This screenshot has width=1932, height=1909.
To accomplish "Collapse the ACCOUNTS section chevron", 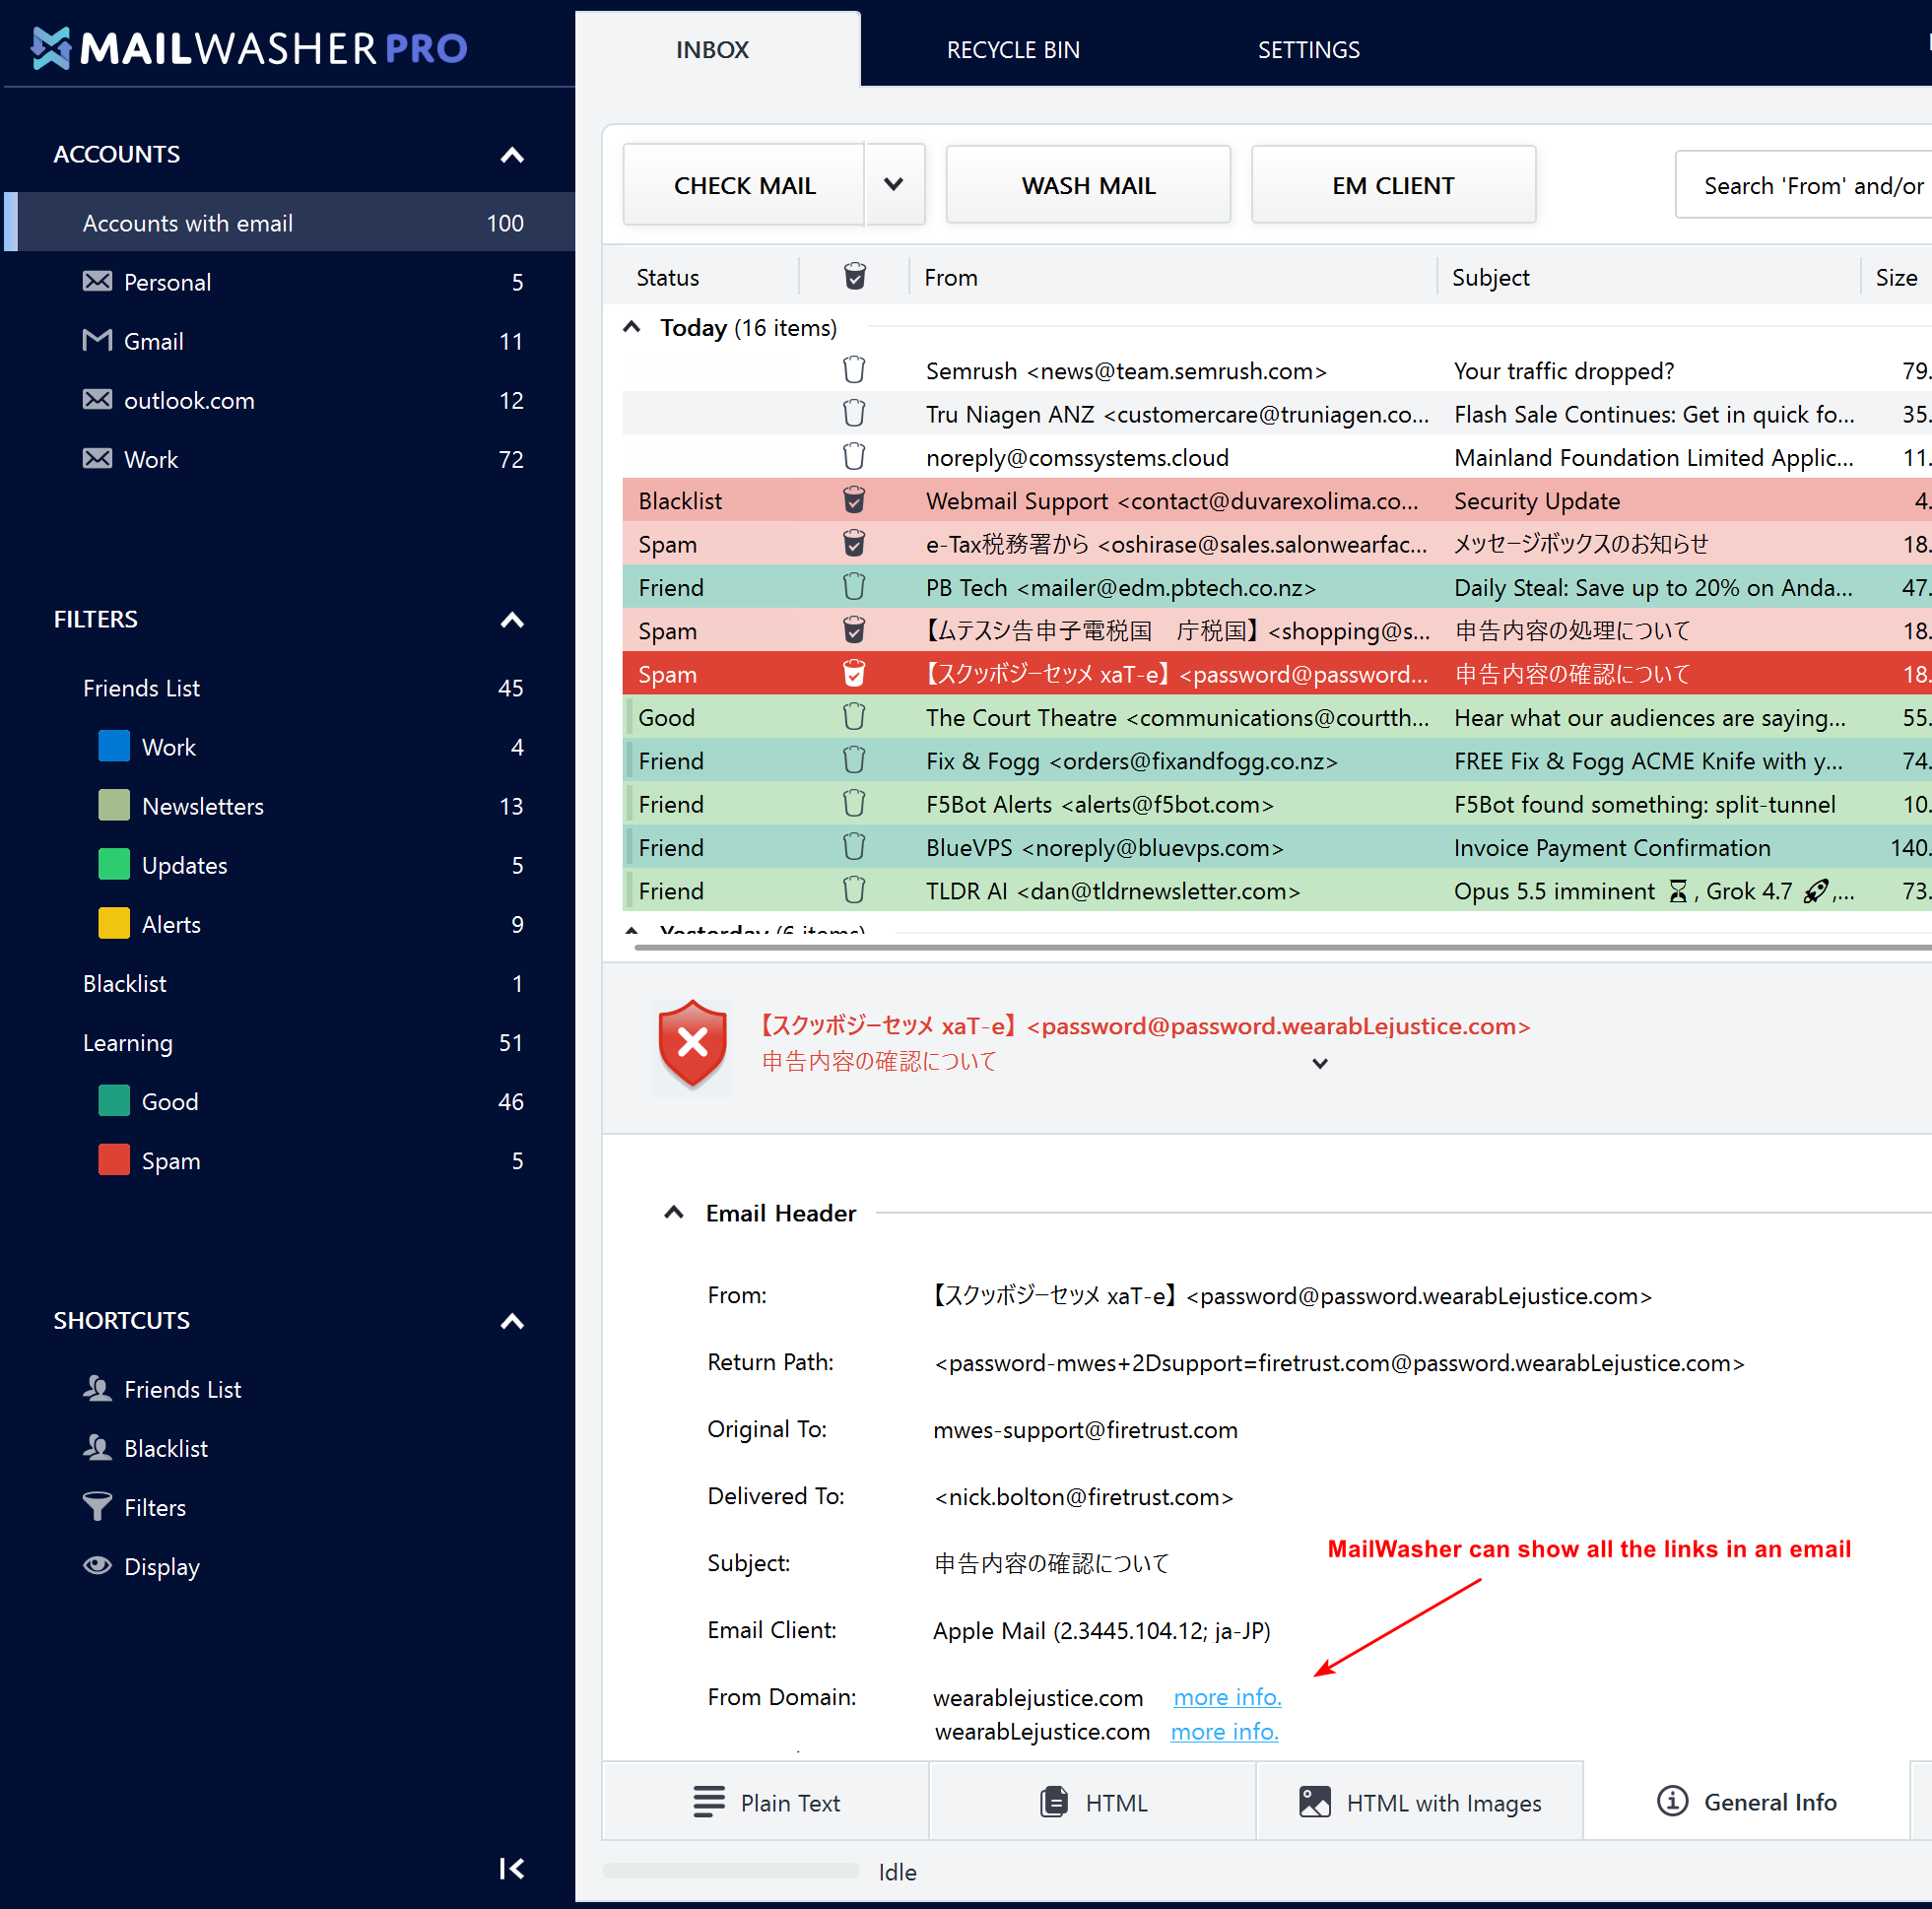I will (x=512, y=155).
